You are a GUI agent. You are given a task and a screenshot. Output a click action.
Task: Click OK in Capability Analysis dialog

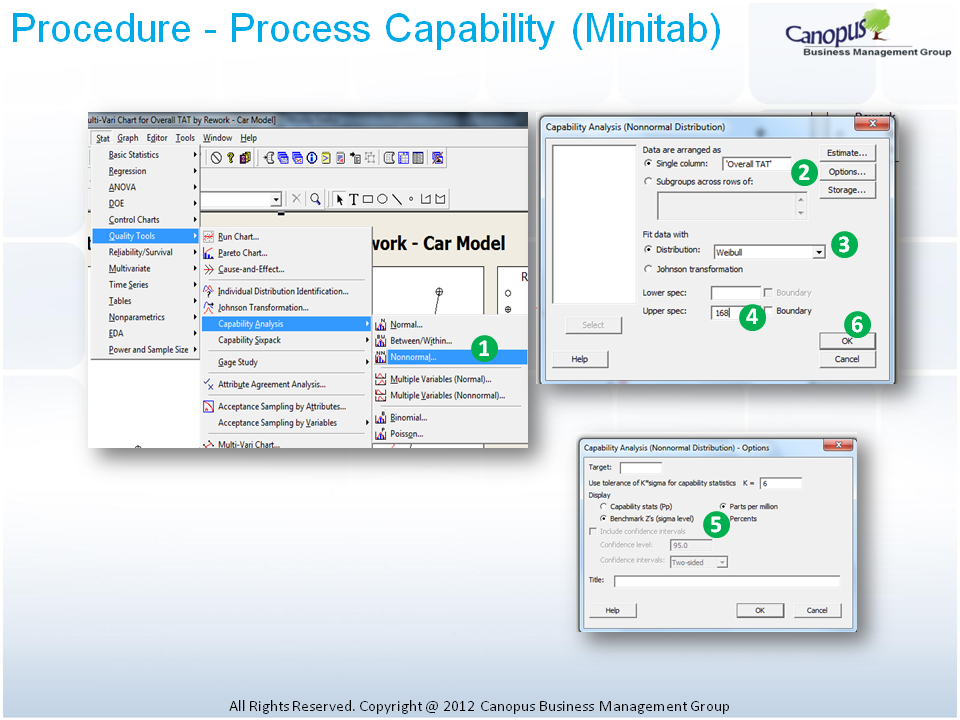point(847,341)
